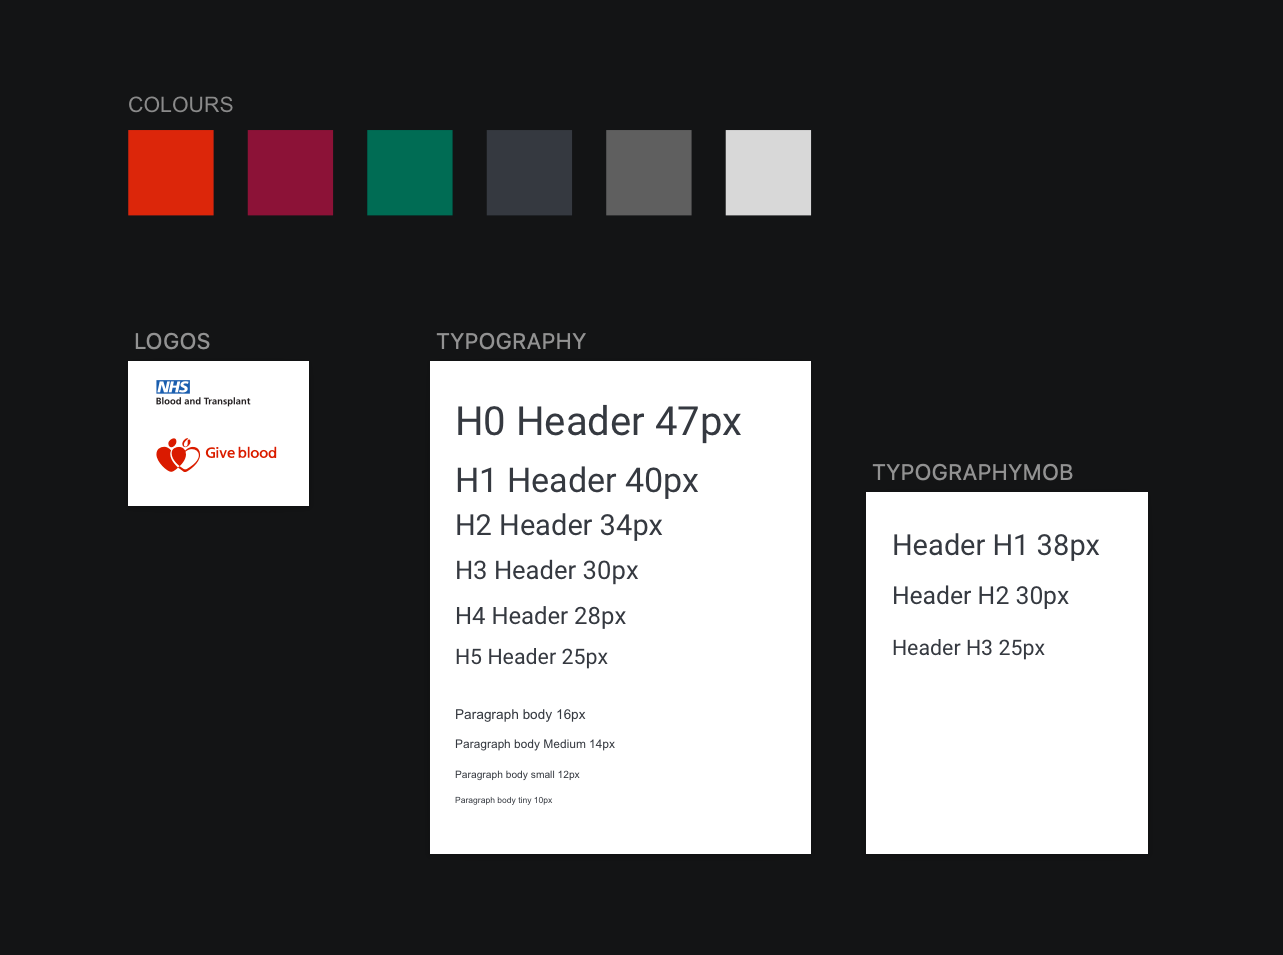The image size is (1283, 955).
Task: Select the TYPOGRAPHYMOB frame label
Action: click(x=973, y=472)
